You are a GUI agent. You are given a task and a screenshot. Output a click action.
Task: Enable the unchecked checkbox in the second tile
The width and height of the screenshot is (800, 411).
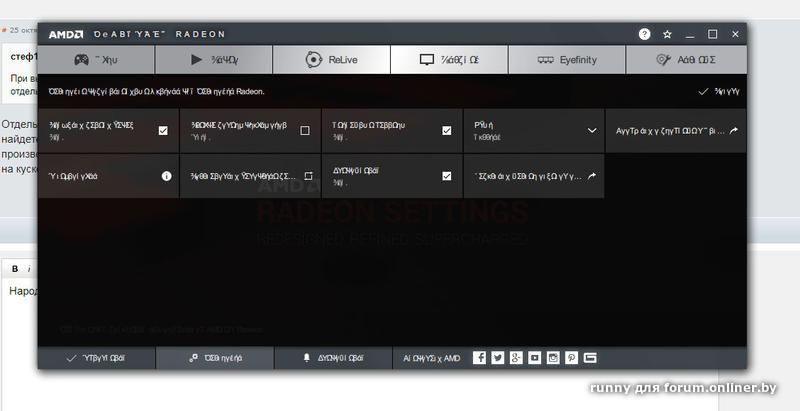(305, 131)
